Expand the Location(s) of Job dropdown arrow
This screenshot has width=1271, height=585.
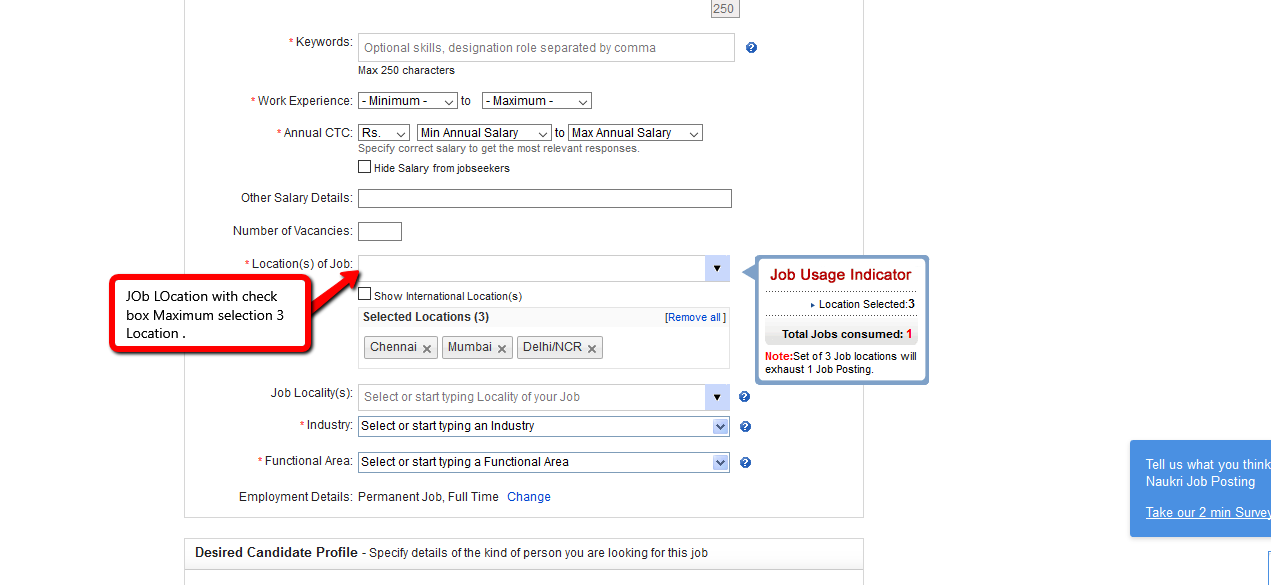coord(717,269)
